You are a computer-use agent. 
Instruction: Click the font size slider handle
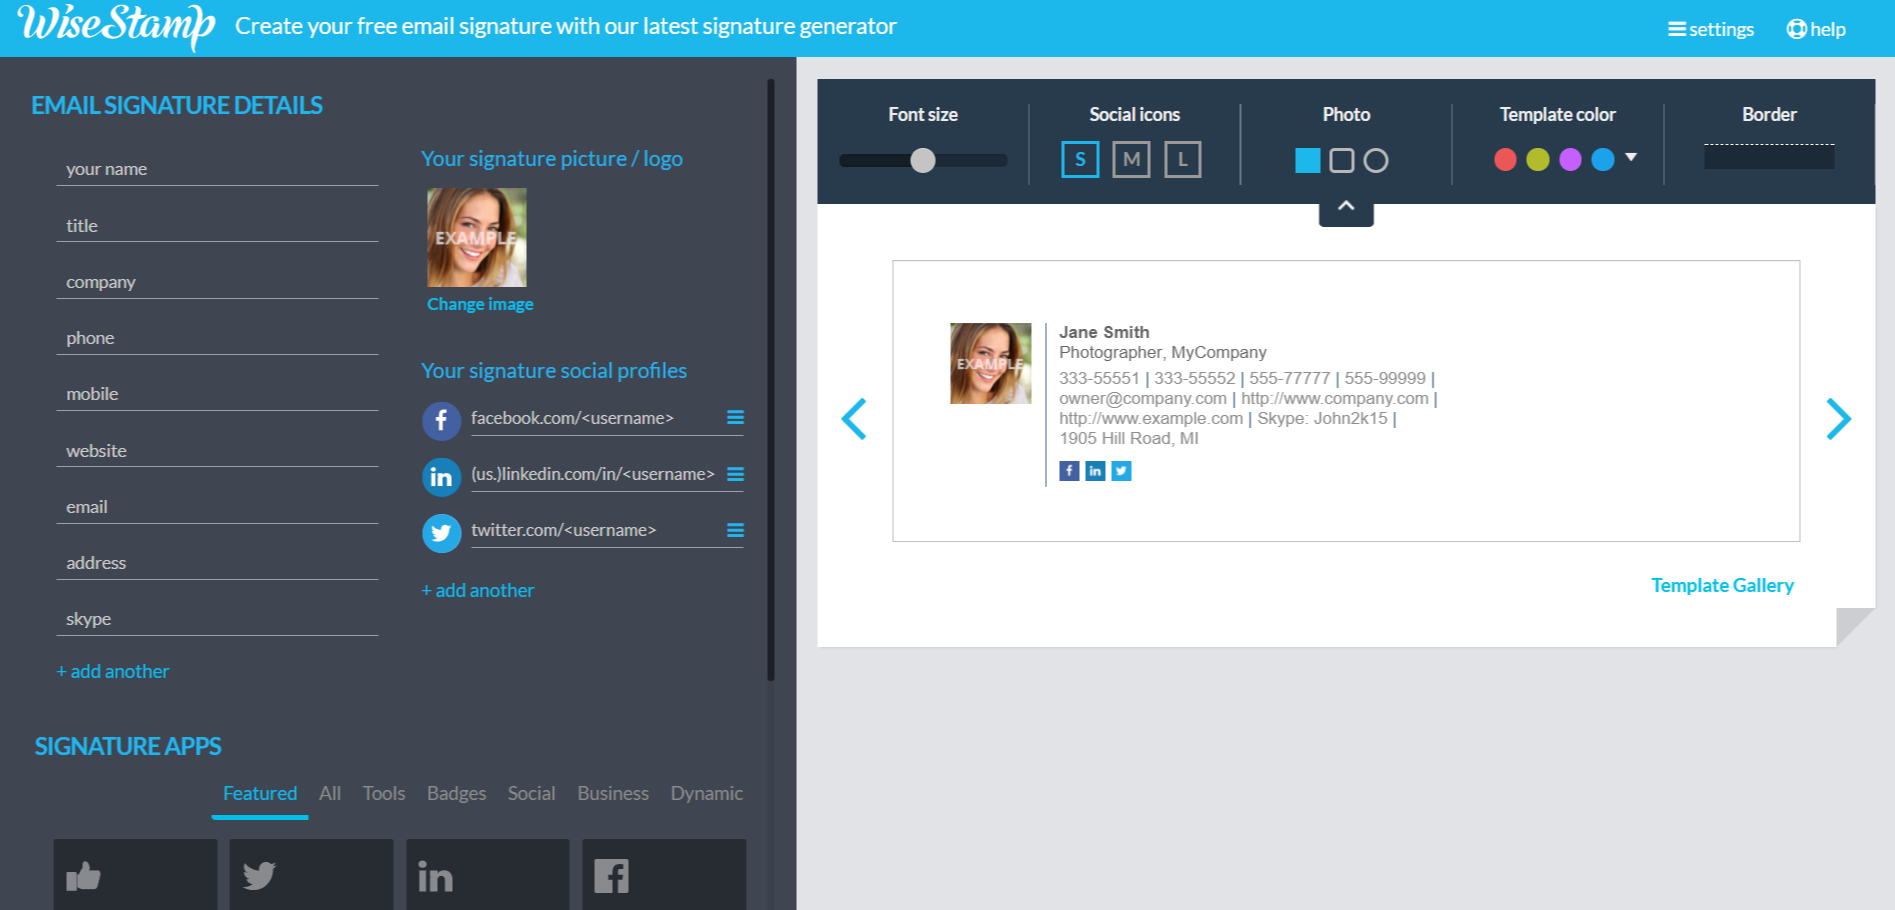(923, 160)
